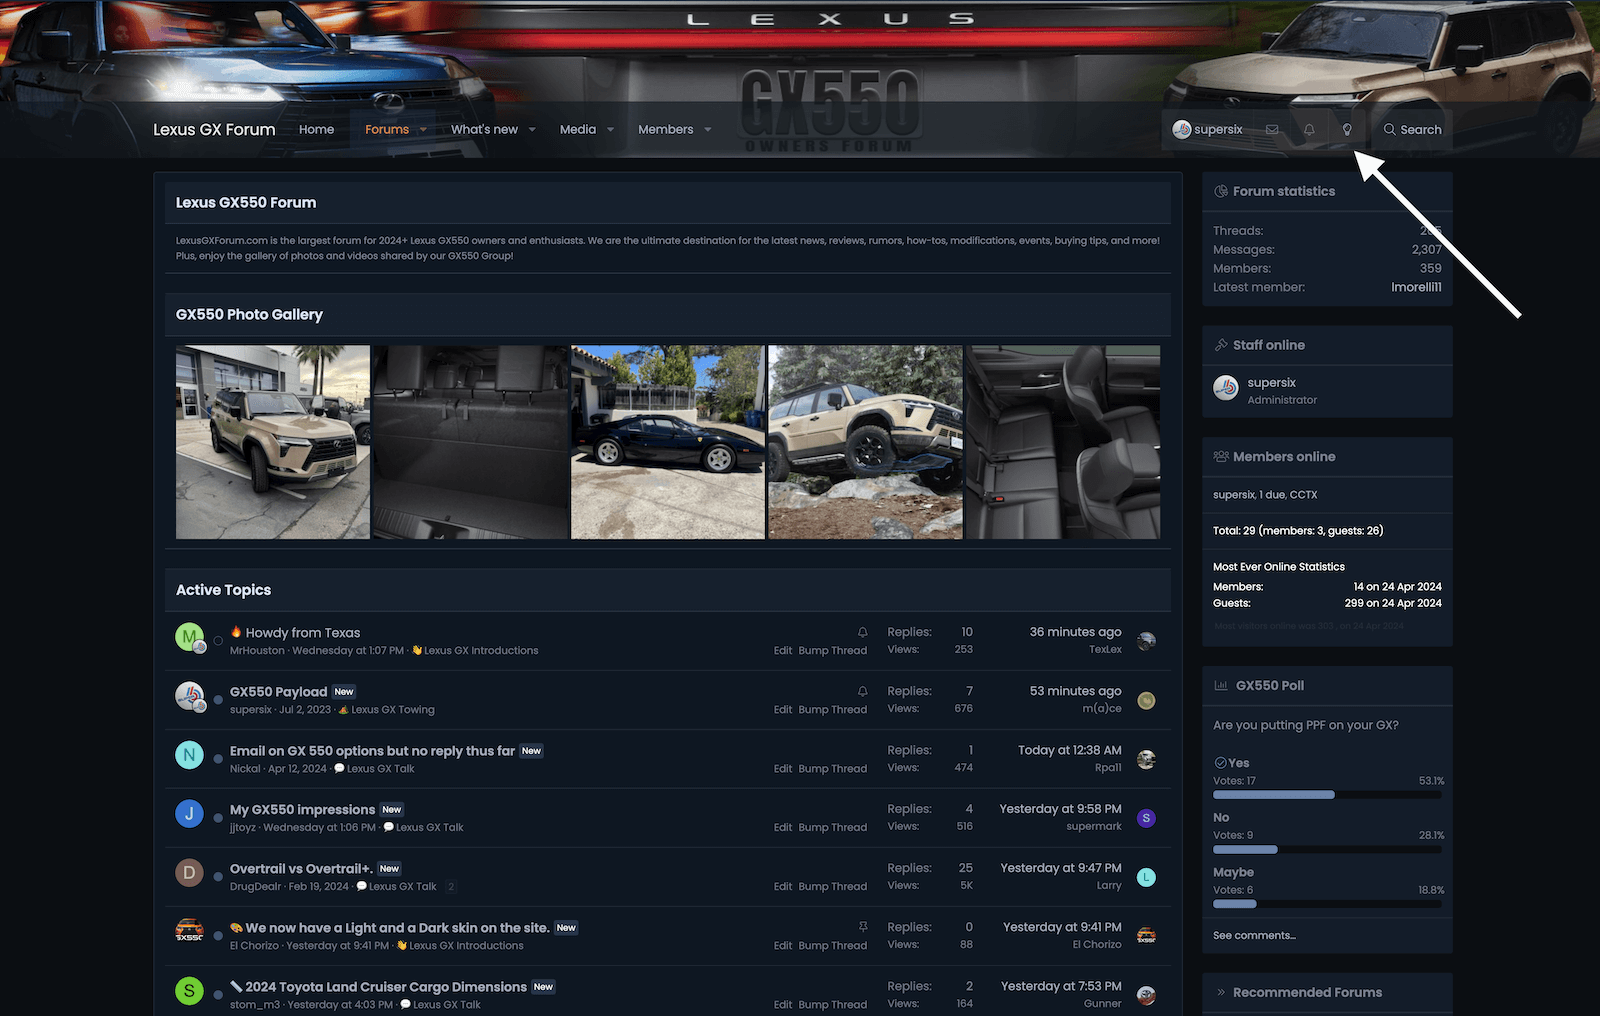The height and width of the screenshot is (1016, 1600).
Task: Click Bump Thread on GX550 Payload
Action: click(832, 710)
